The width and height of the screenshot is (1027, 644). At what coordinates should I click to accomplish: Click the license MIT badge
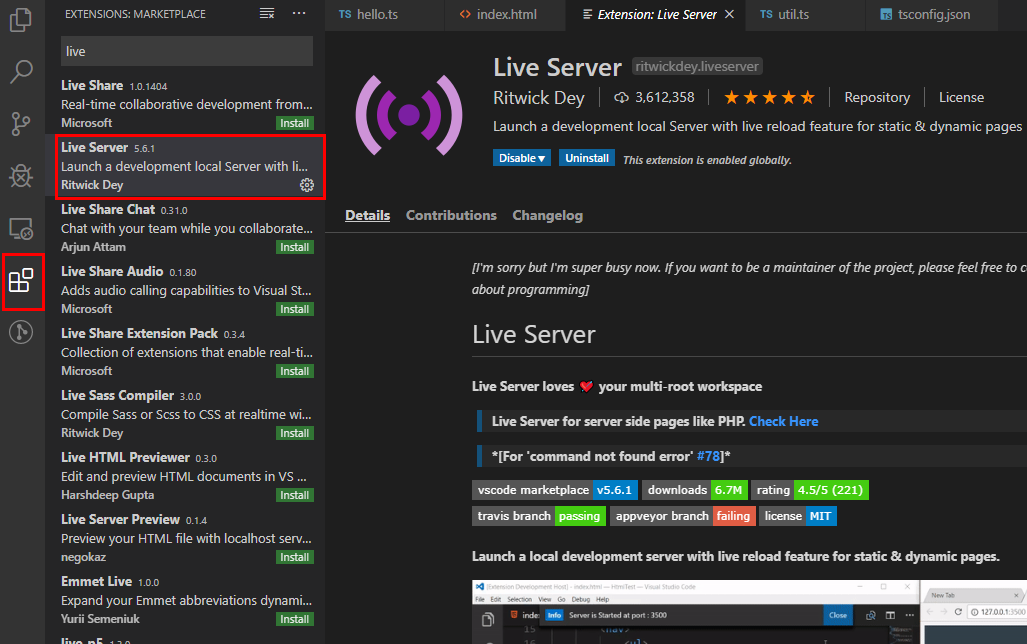(798, 516)
